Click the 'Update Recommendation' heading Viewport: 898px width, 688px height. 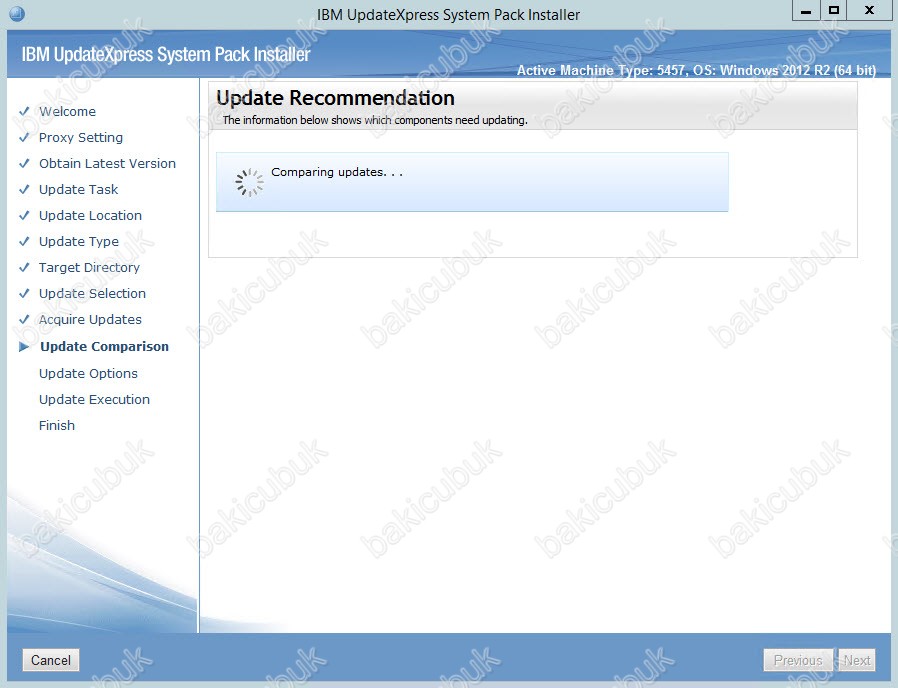pos(335,98)
